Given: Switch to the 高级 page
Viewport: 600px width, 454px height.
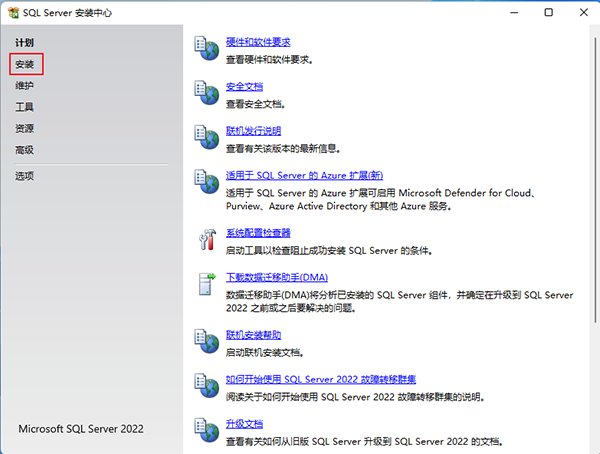Looking at the screenshot, I should coord(24,150).
